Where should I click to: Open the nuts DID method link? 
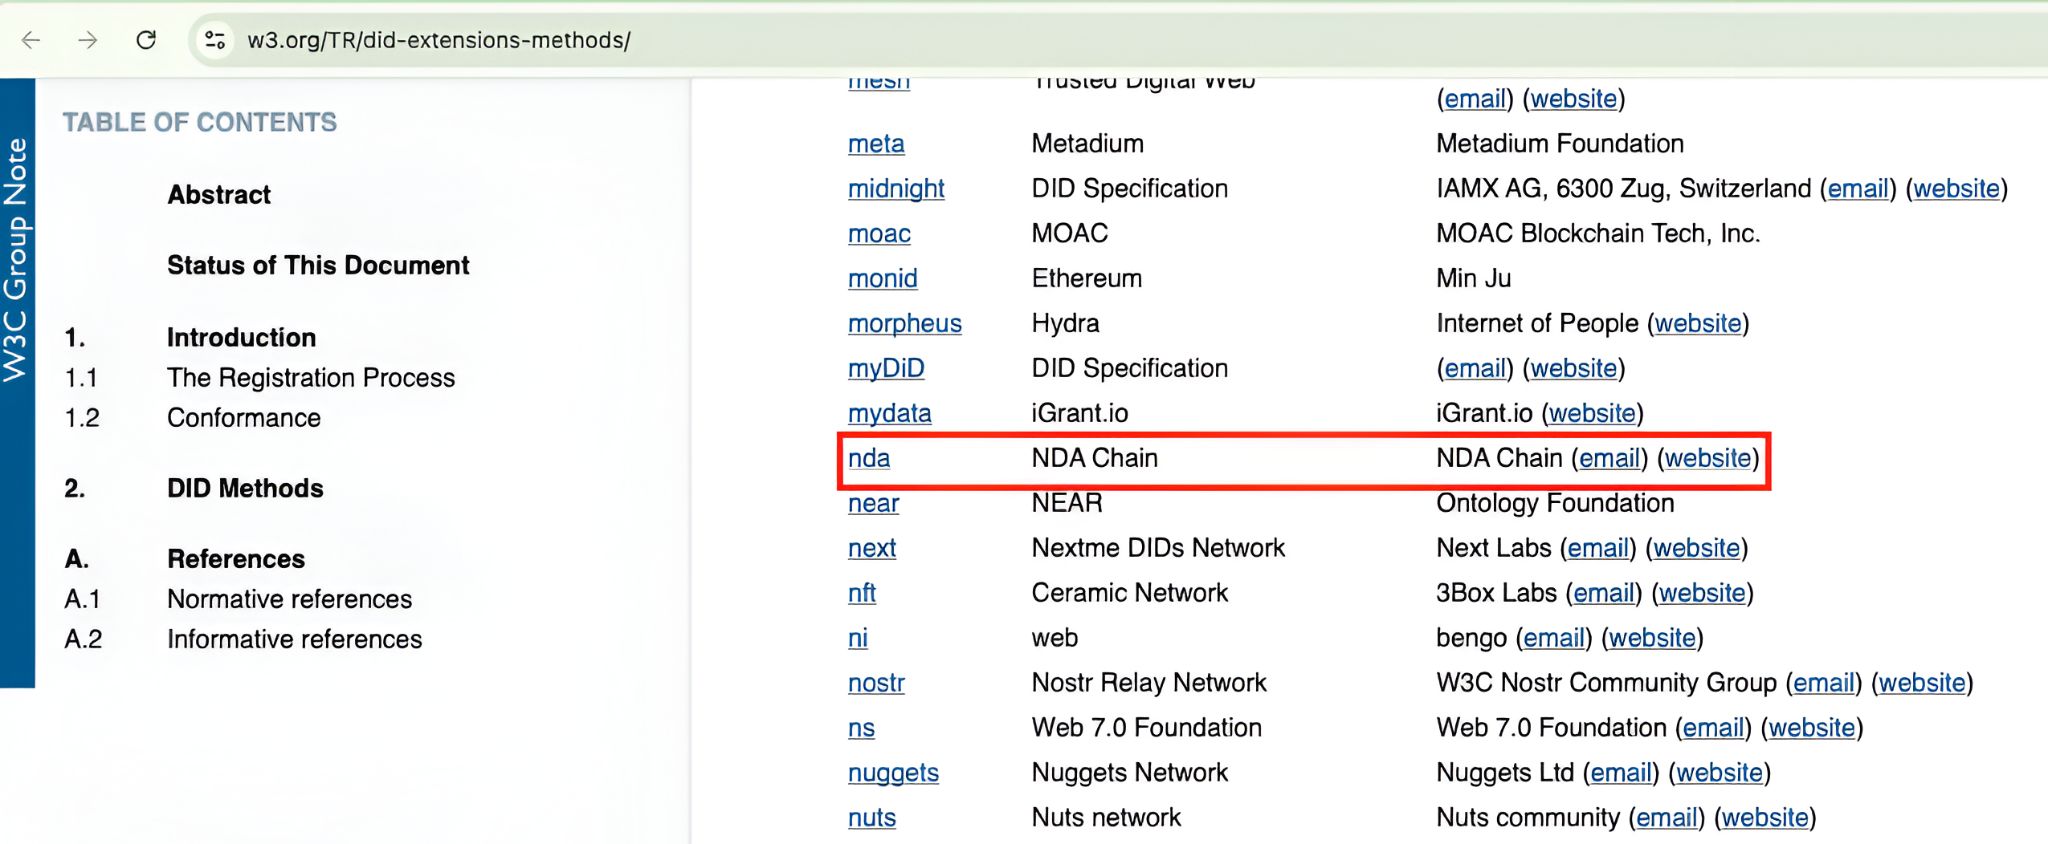pos(872,818)
